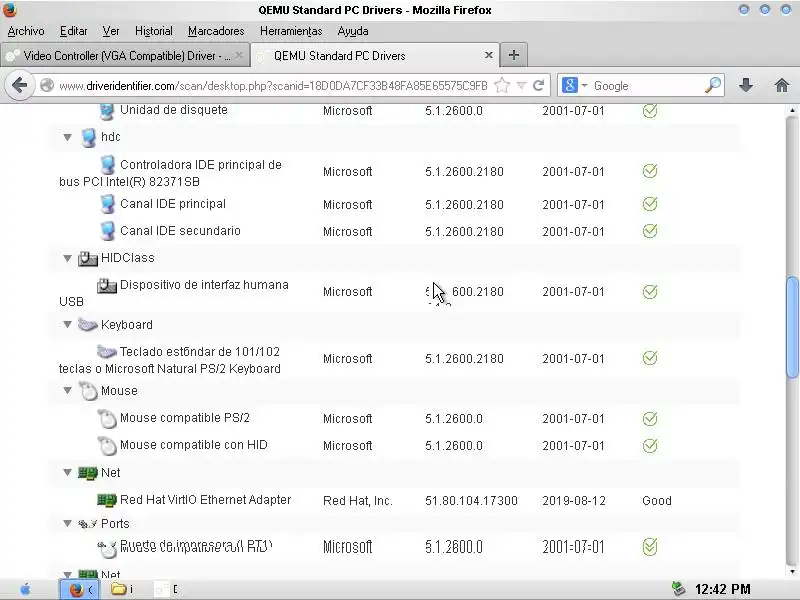The image size is (800, 600).
Task: Bookmark this page with the star icon
Action: [x=502, y=85]
